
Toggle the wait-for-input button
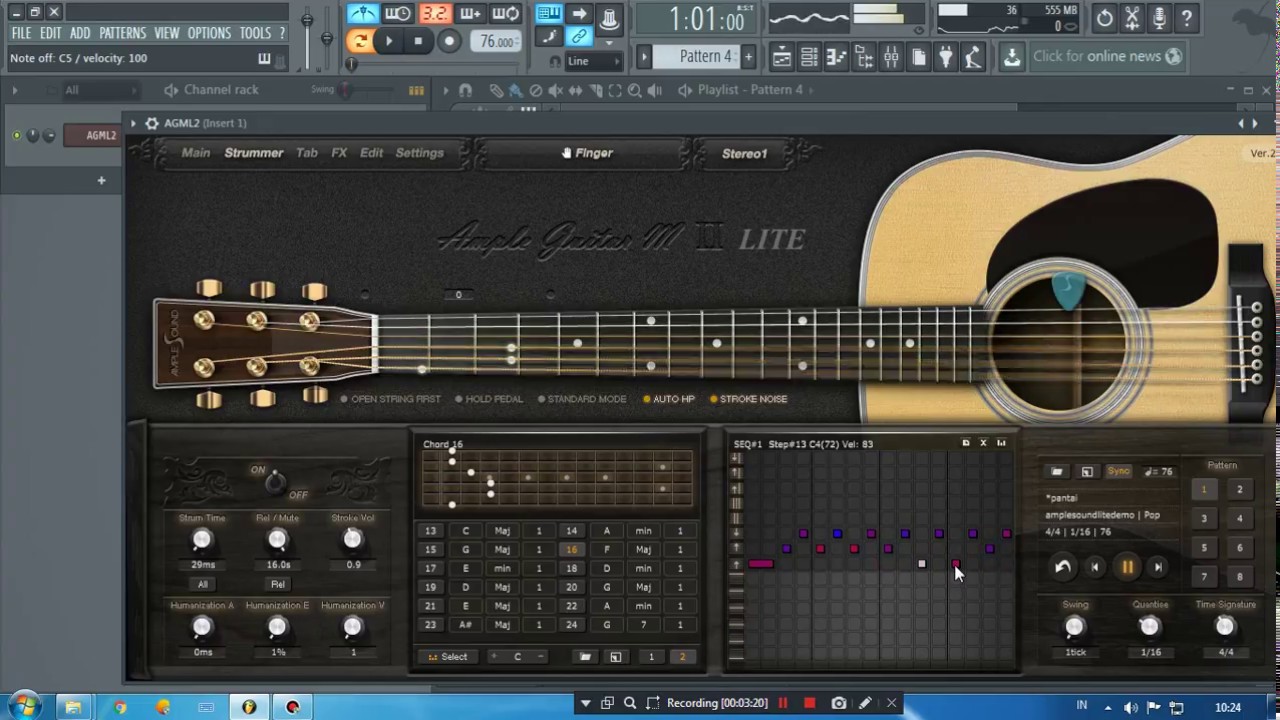coord(398,14)
